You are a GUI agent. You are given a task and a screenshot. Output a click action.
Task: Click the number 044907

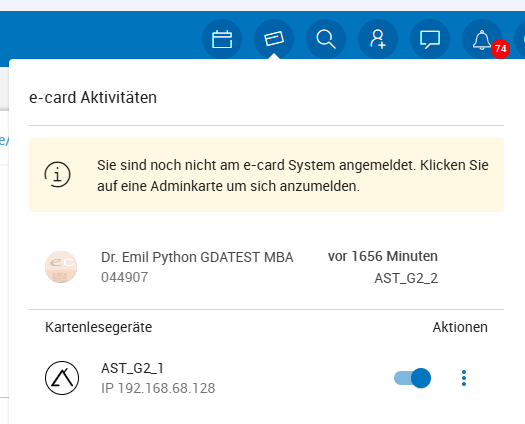coord(125,277)
